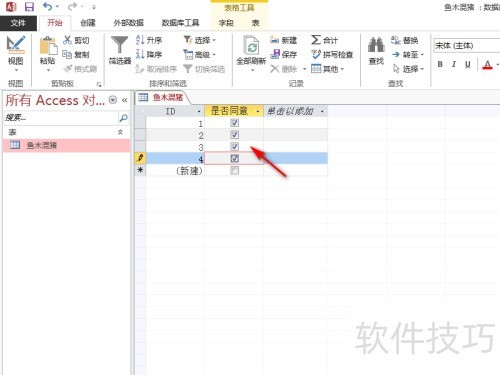Click the Find (查找) binoculars icon
The image size is (500, 375).
tap(376, 45)
